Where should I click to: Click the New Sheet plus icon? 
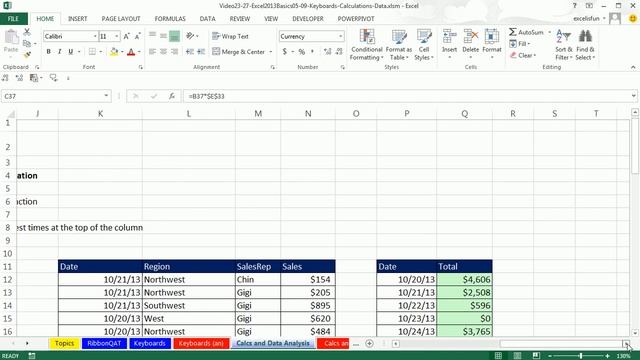pyautogui.click(x=369, y=344)
